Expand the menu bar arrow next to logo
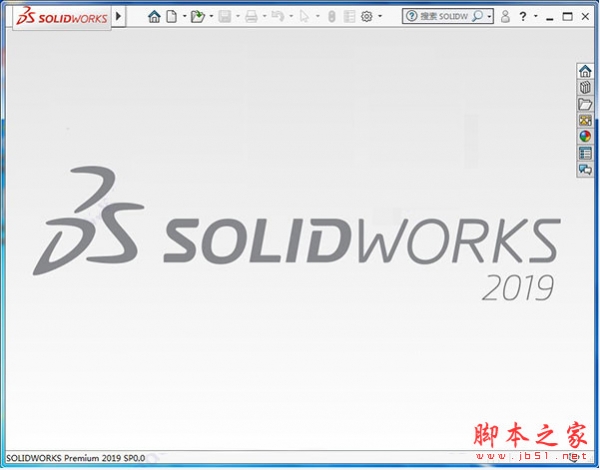Image resolution: width=600 pixels, height=470 pixels. [x=119, y=16]
